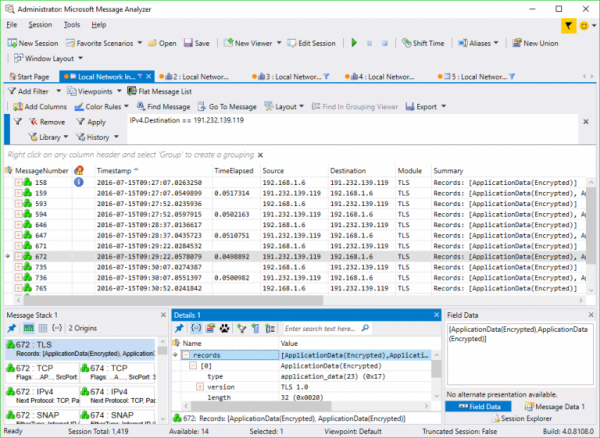Click the New Session toolbar button
The width and height of the screenshot is (600, 438).
tap(33, 43)
